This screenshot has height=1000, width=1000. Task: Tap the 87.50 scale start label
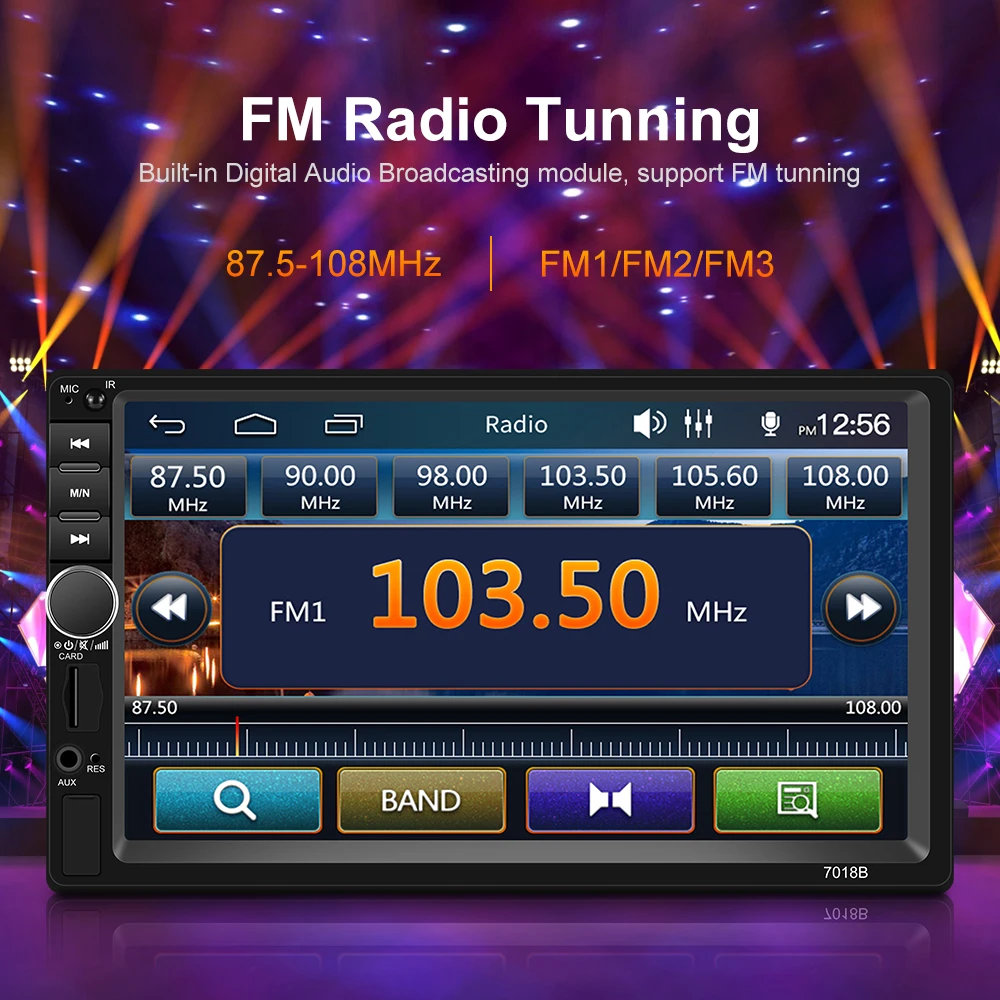[x=154, y=707]
